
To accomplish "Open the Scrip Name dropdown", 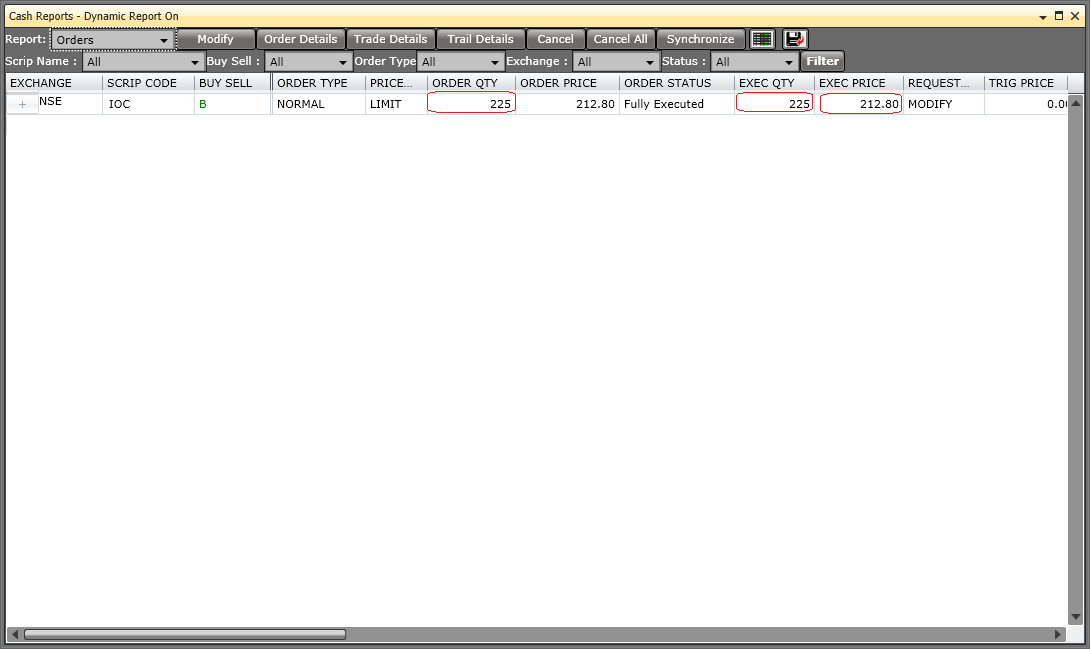I will pos(143,62).
